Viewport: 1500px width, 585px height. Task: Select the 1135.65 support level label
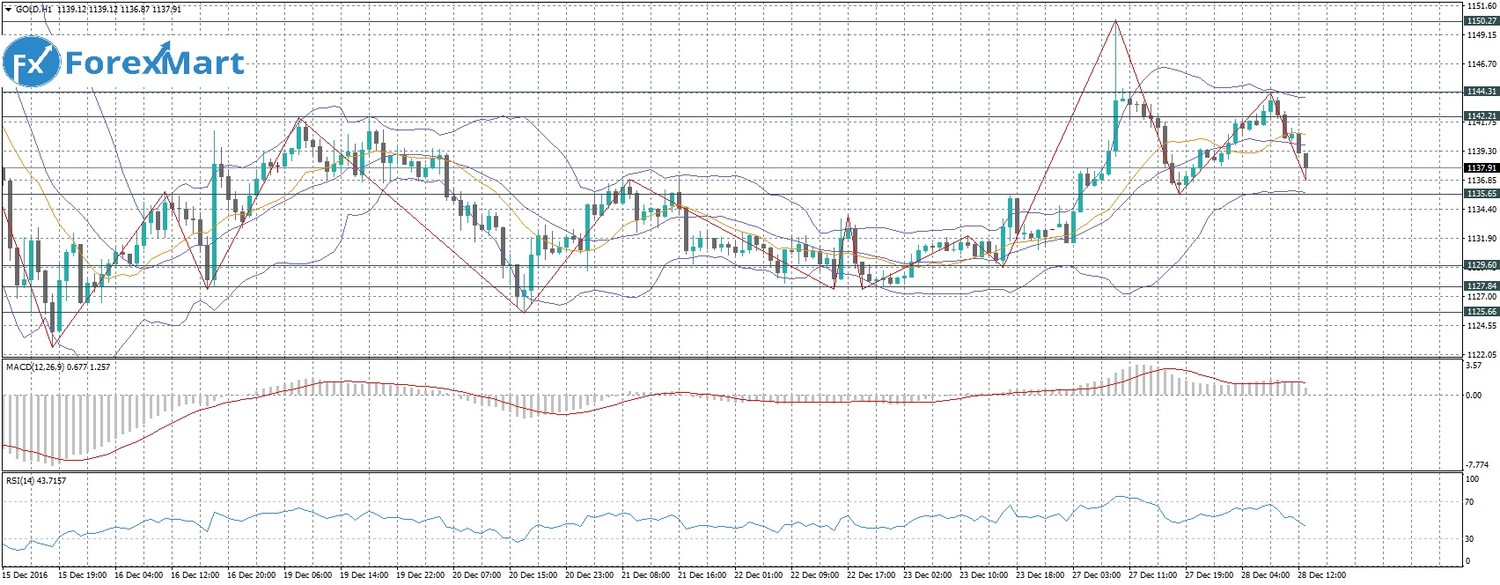1480,193
